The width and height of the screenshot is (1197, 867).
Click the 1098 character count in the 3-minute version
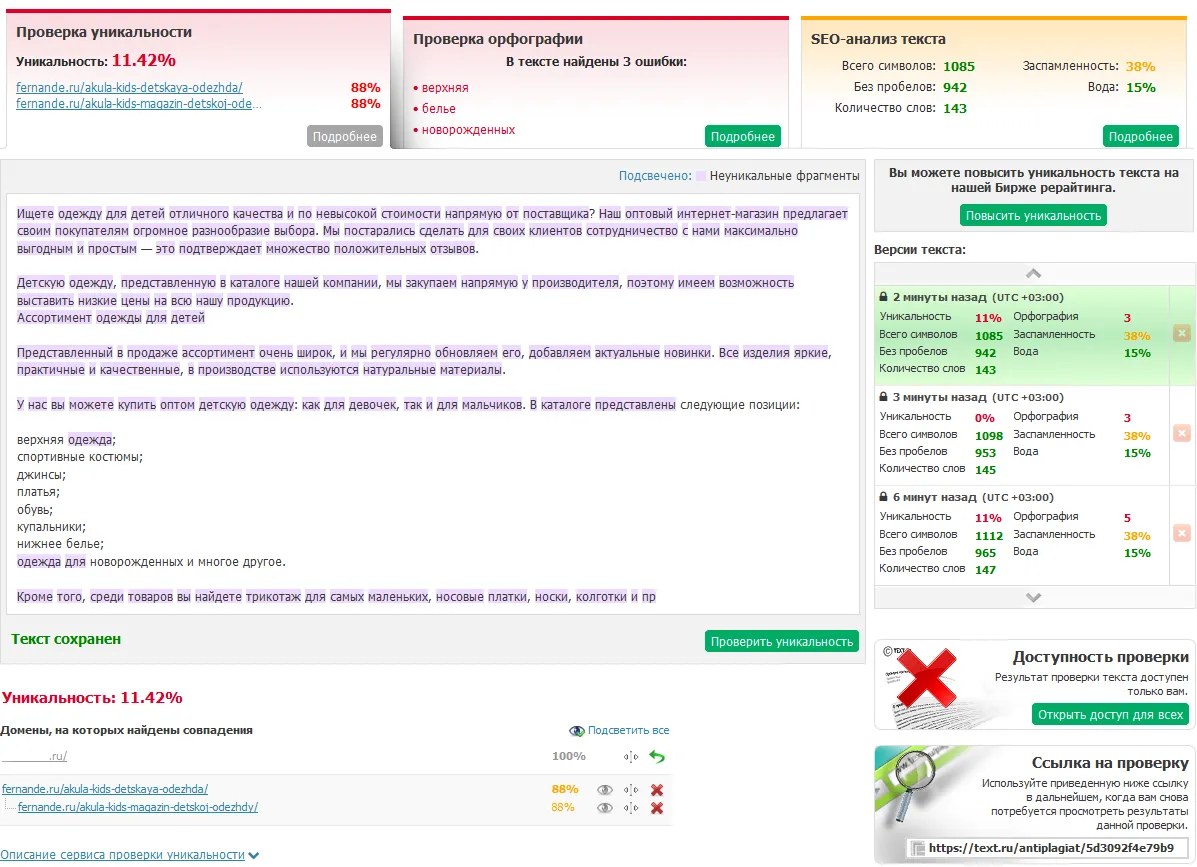tap(989, 436)
